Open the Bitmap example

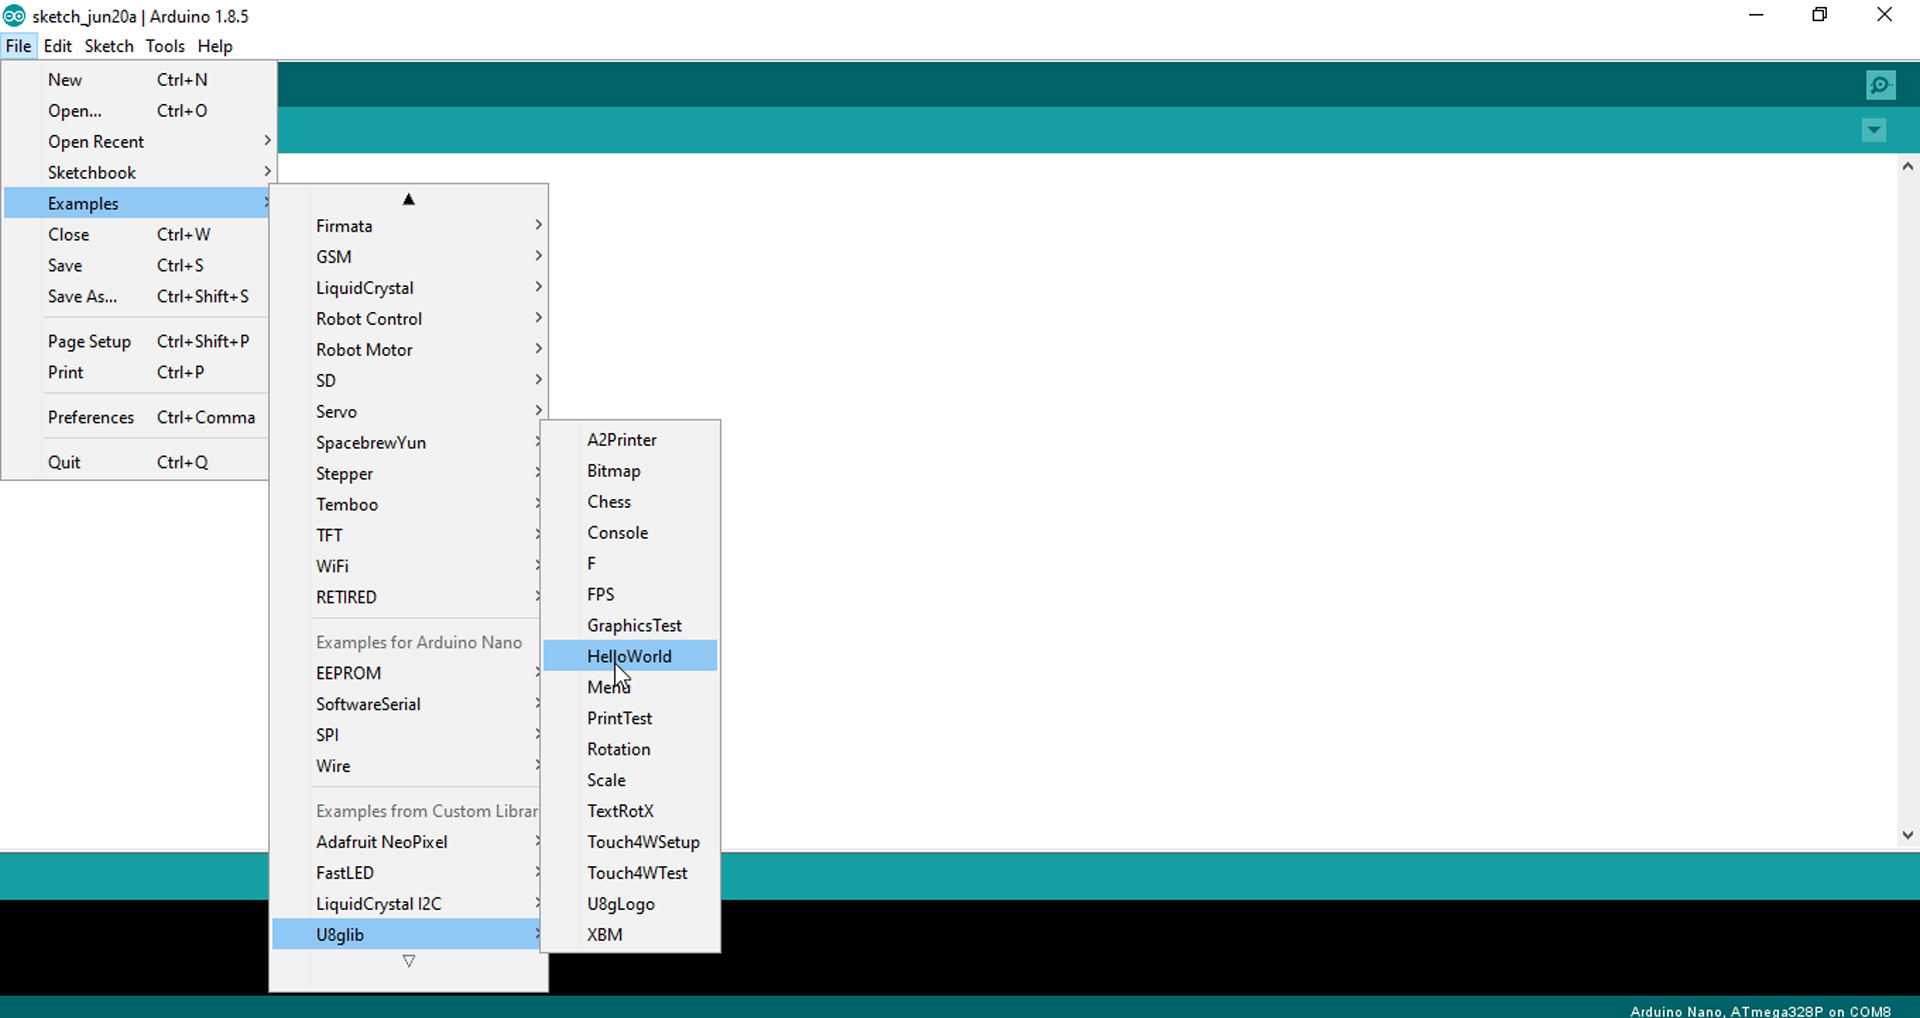click(630, 472)
